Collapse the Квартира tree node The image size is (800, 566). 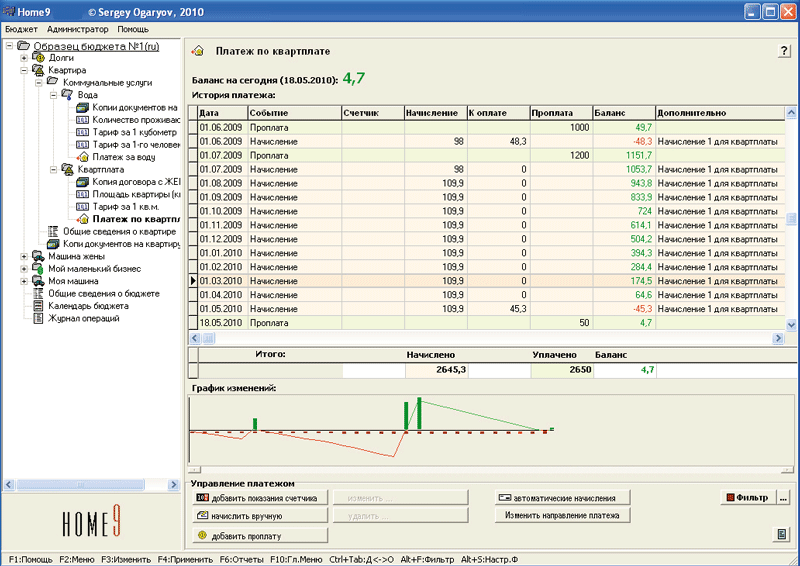(23, 70)
